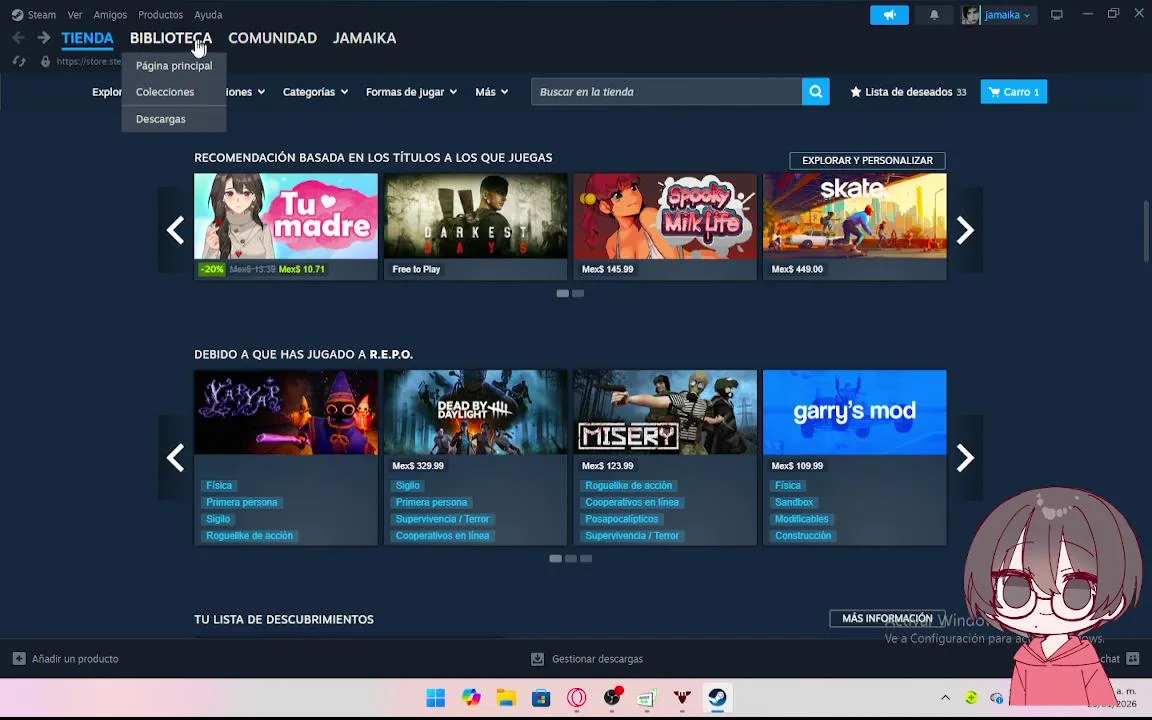The width and height of the screenshot is (1152, 720).
Task: Click the wishlist star icon
Action: 855,92
